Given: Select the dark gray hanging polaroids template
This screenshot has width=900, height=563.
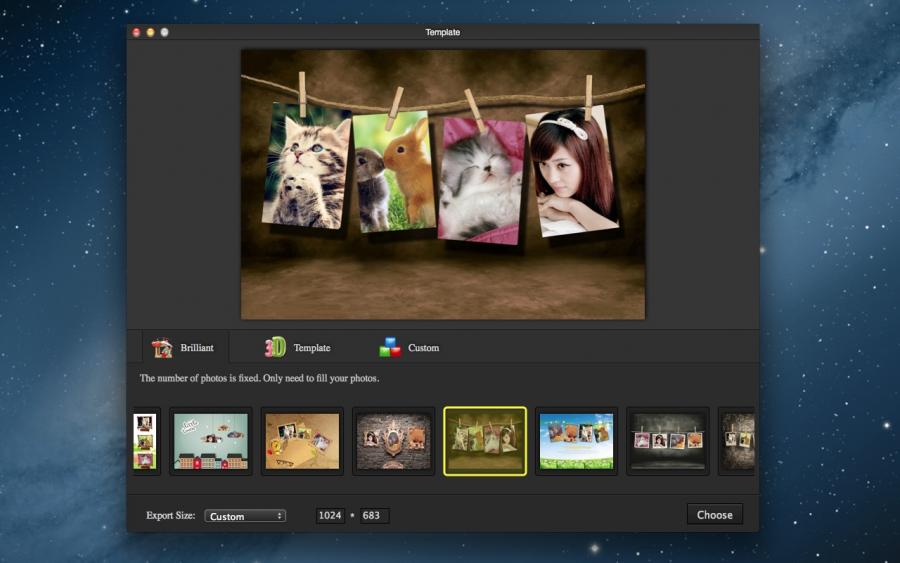Looking at the screenshot, I should (668, 441).
